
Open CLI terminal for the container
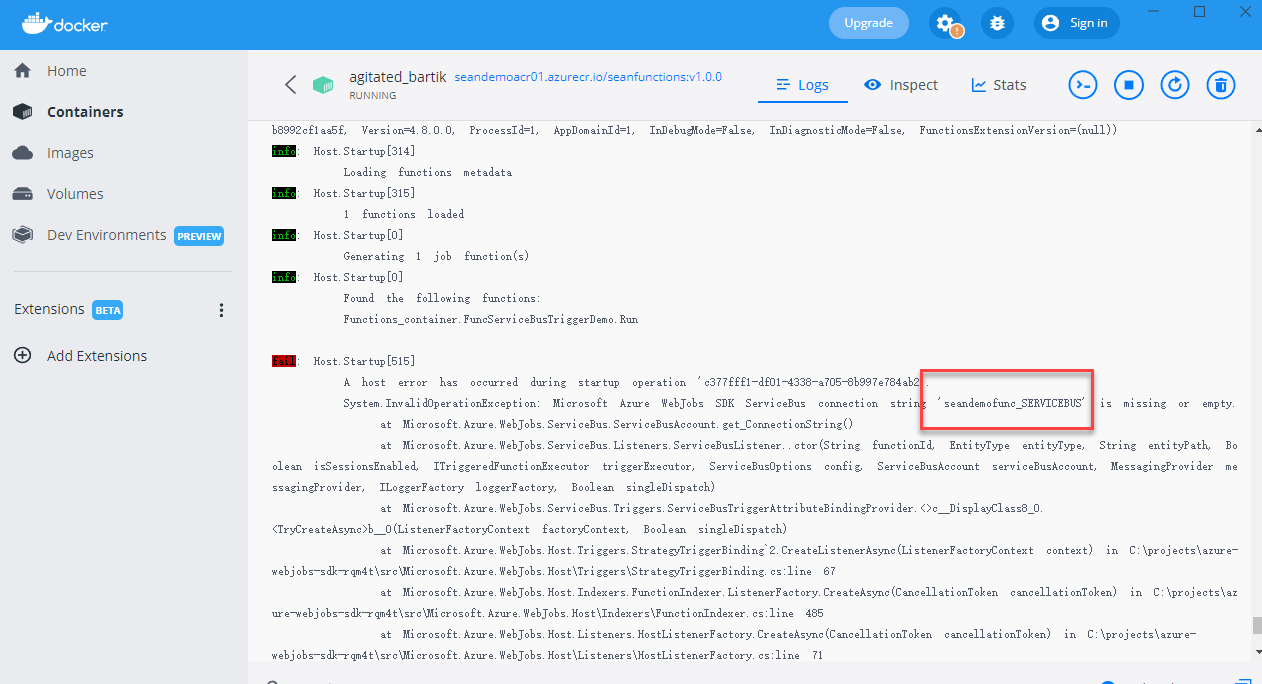(x=1083, y=85)
